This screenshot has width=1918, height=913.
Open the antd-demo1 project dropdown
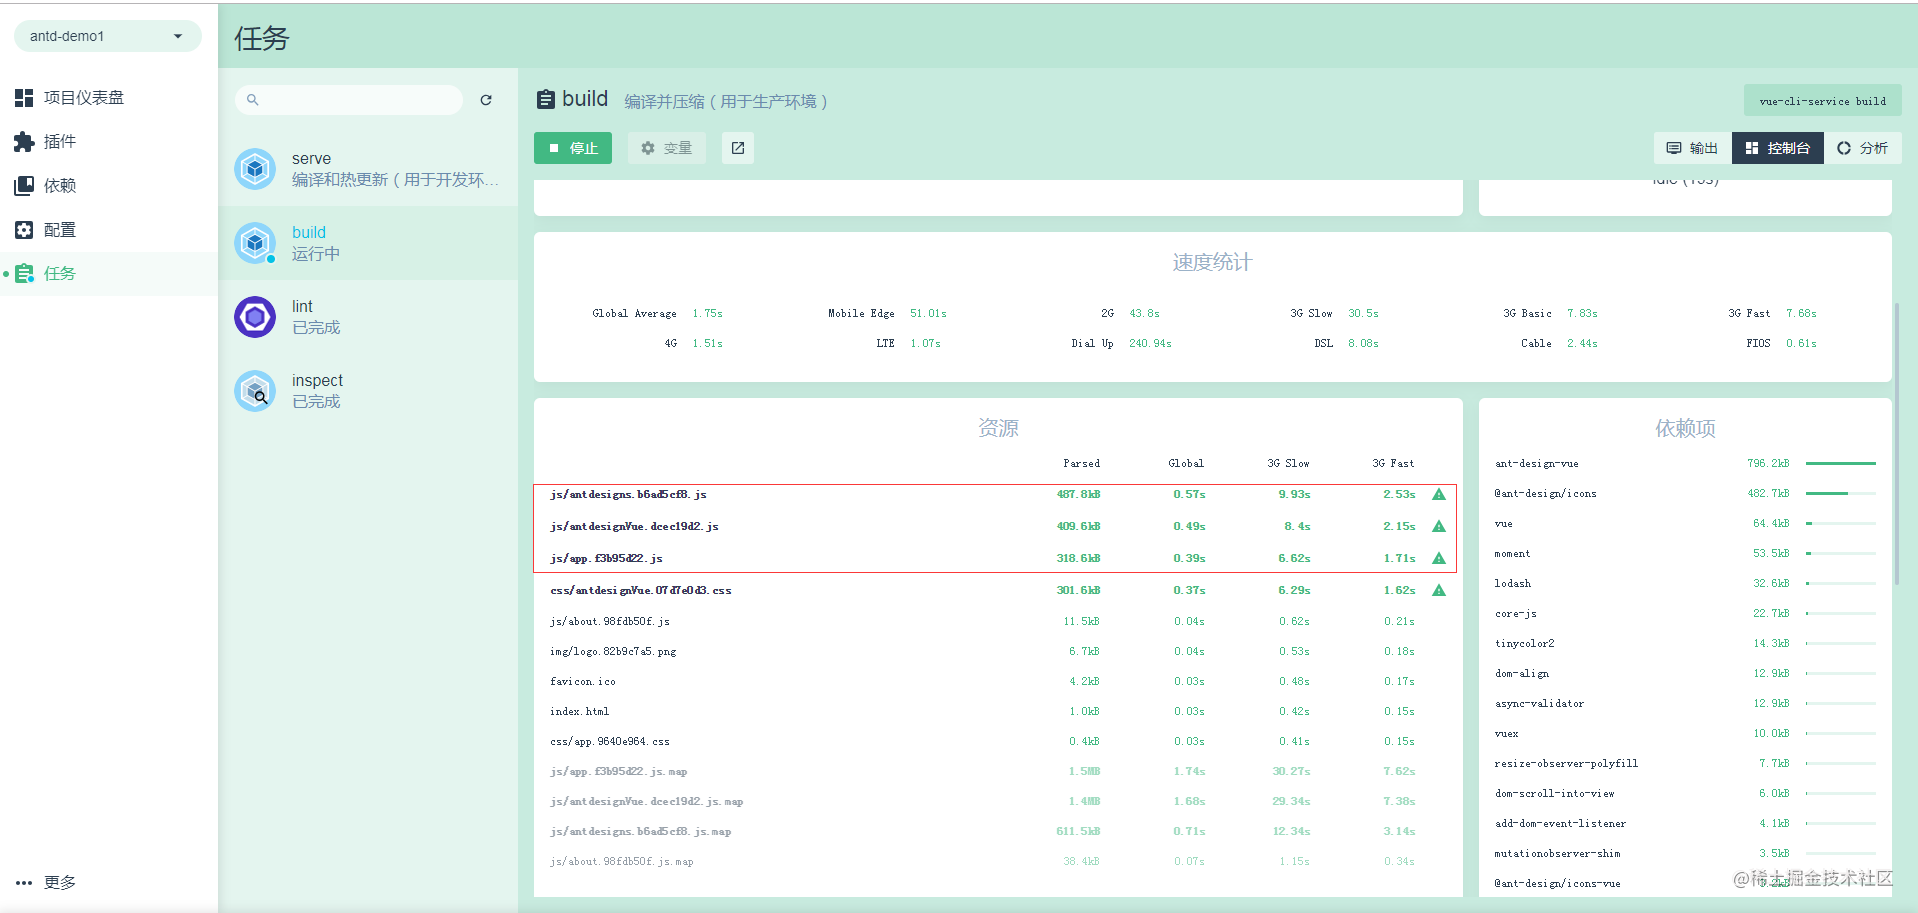click(106, 35)
